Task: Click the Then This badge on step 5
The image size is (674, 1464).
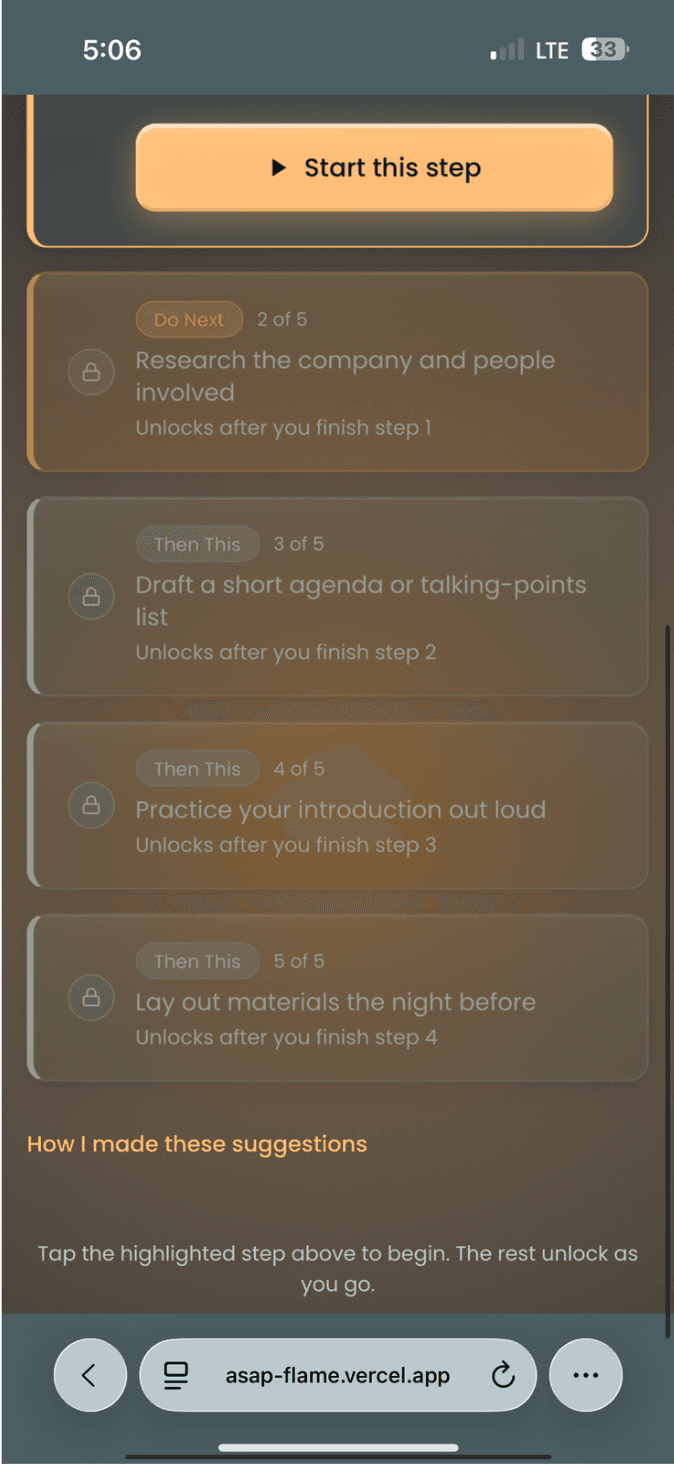Action: (x=197, y=961)
